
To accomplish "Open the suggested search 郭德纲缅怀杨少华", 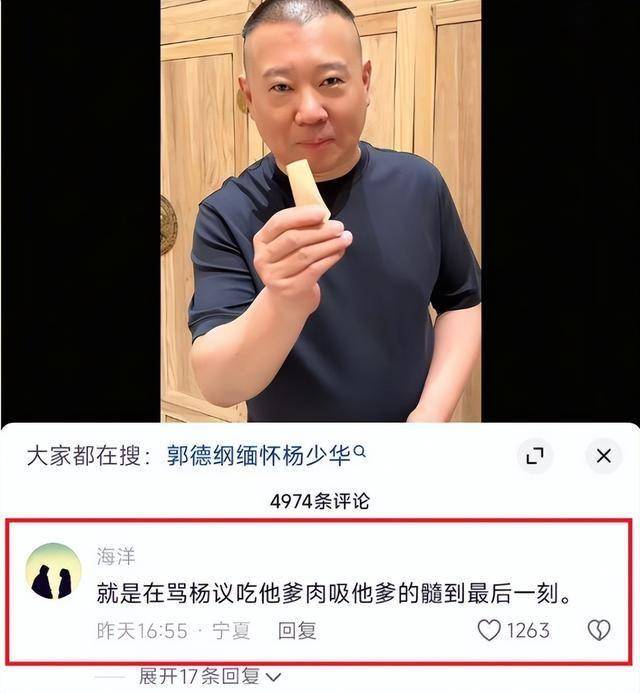I will (x=259, y=456).
